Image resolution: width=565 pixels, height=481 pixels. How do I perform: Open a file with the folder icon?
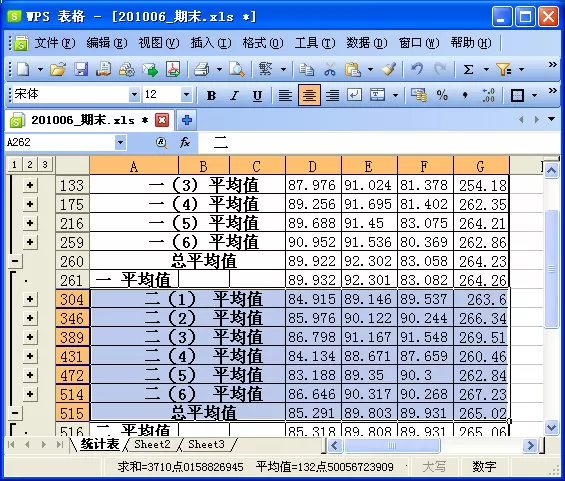pyautogui.click(x=58, y=69)
